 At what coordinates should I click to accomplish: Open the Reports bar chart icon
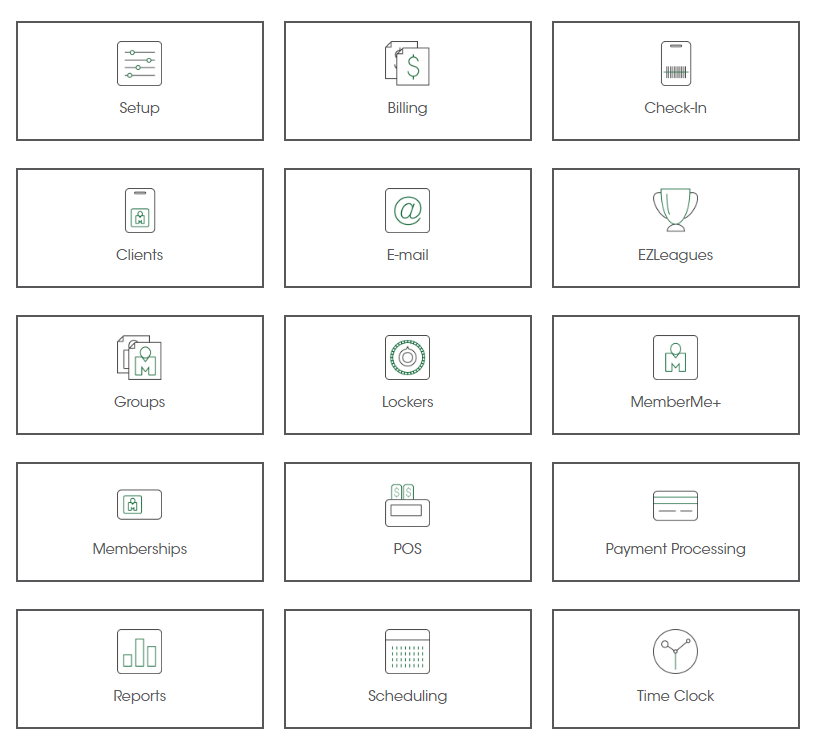pos(139,650)
